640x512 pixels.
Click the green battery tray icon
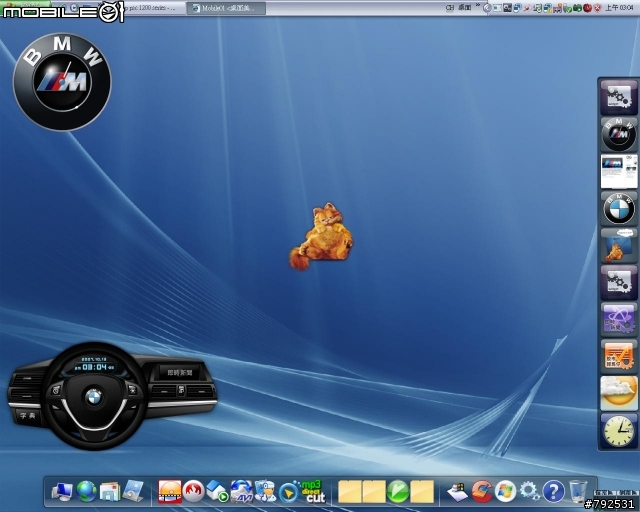pos(577,8)
